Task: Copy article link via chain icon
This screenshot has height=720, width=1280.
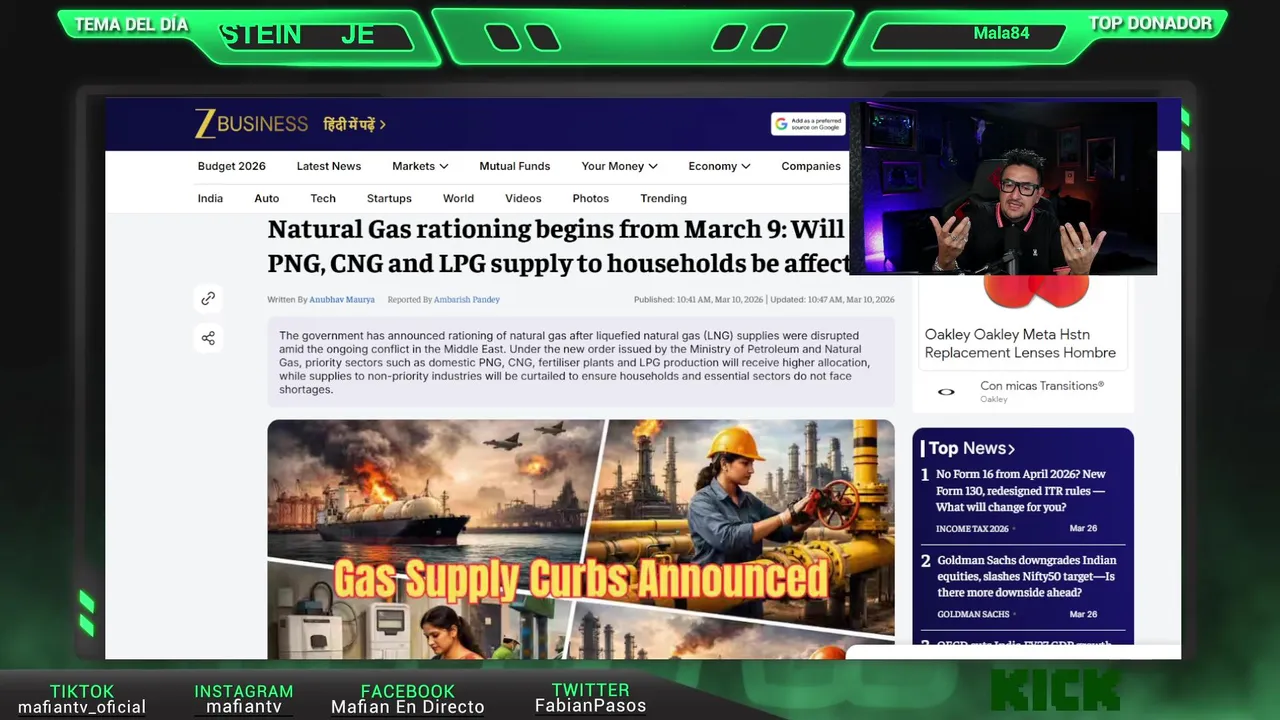Action: coord(208,298)
